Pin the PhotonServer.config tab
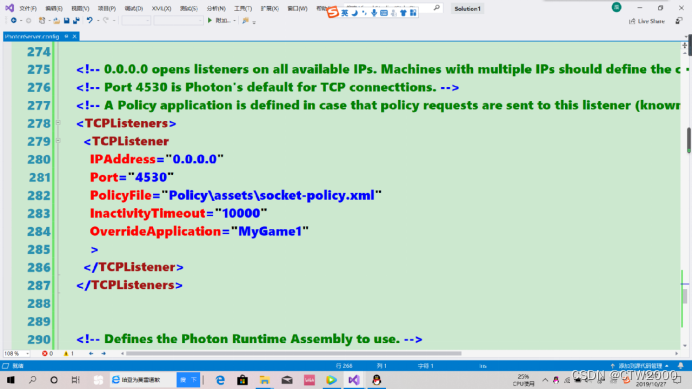The width and height of the screenshot is (693, 390). click(66, 36)
